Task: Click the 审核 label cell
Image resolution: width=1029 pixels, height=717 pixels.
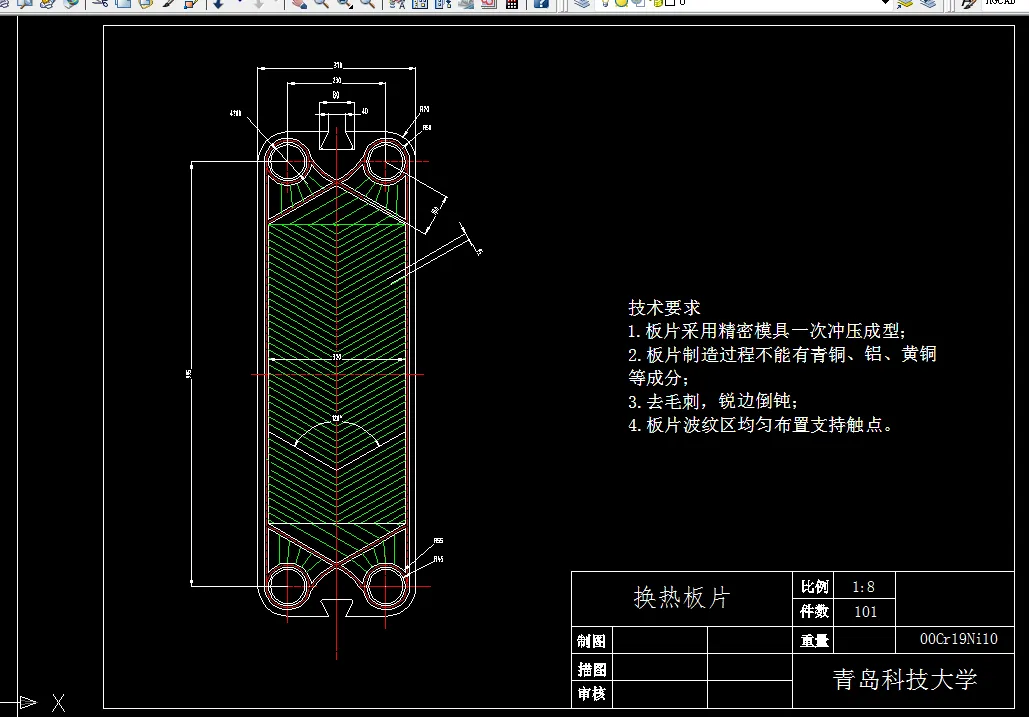Action: (x=591, y=693)
